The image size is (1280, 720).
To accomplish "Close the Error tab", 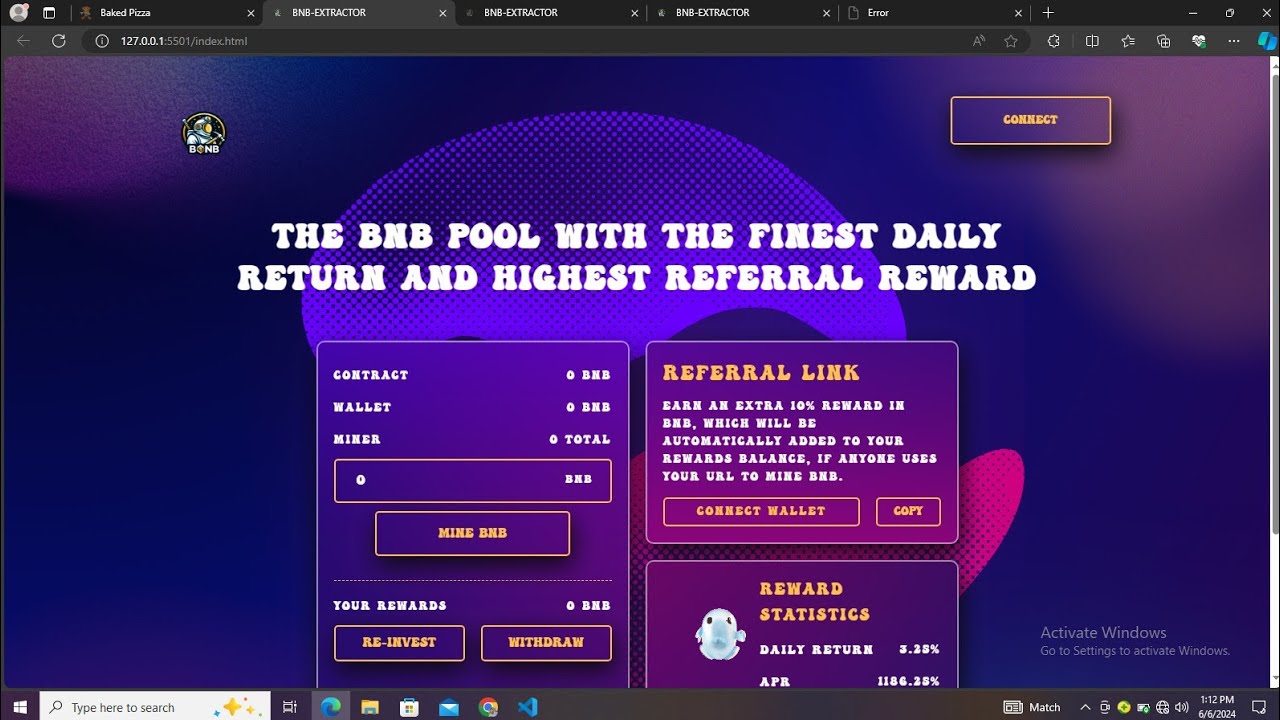I will coord(1018,13).
